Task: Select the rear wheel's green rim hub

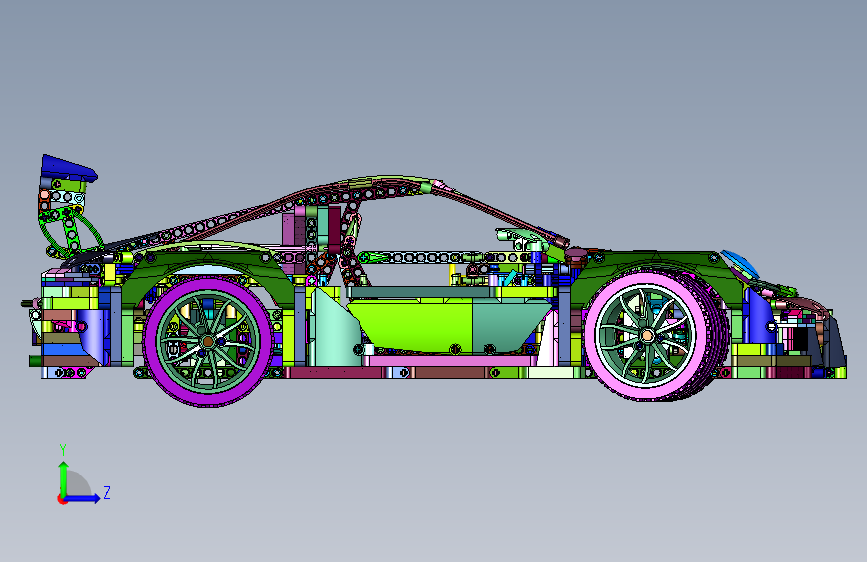Action: pyautogui.click(x=208, y=342)
